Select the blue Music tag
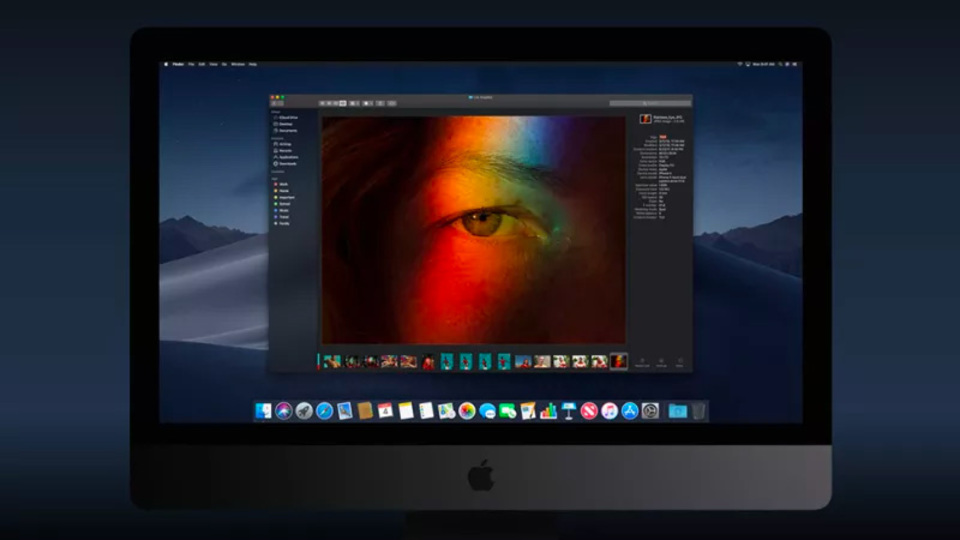 coord(282,211)
